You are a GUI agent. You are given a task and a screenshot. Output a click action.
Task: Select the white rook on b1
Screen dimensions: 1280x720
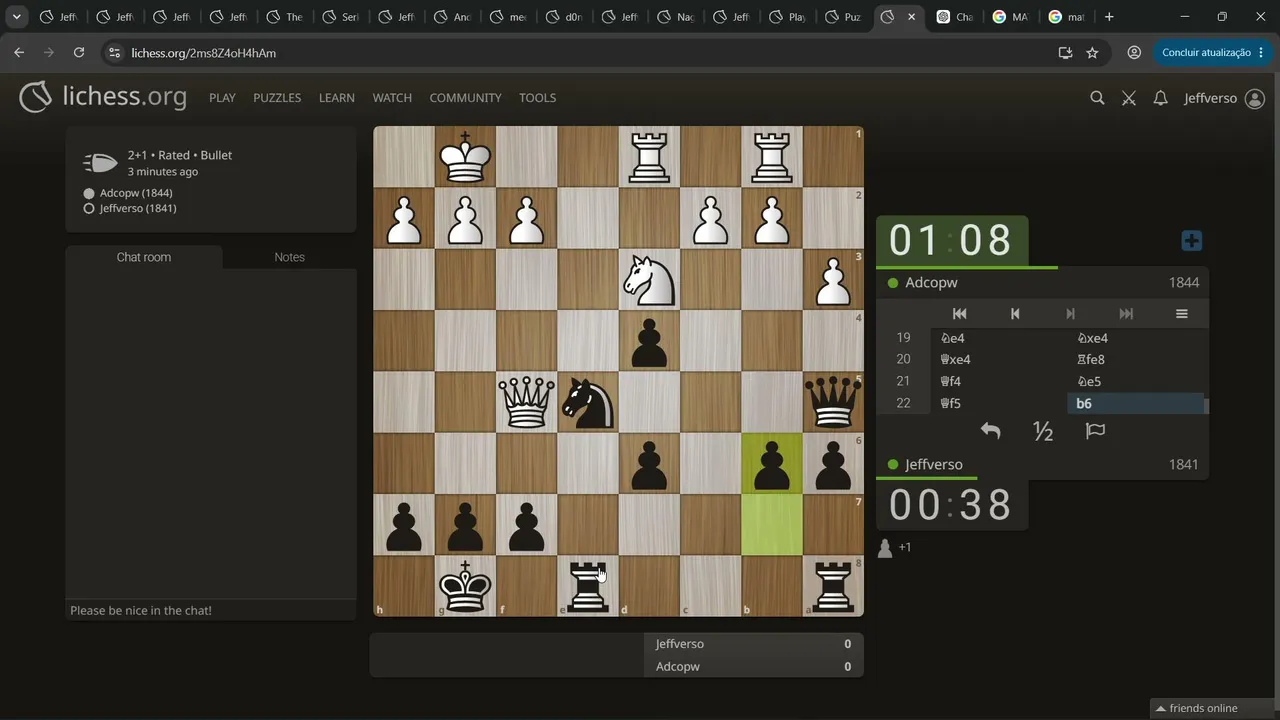[772, 157]
